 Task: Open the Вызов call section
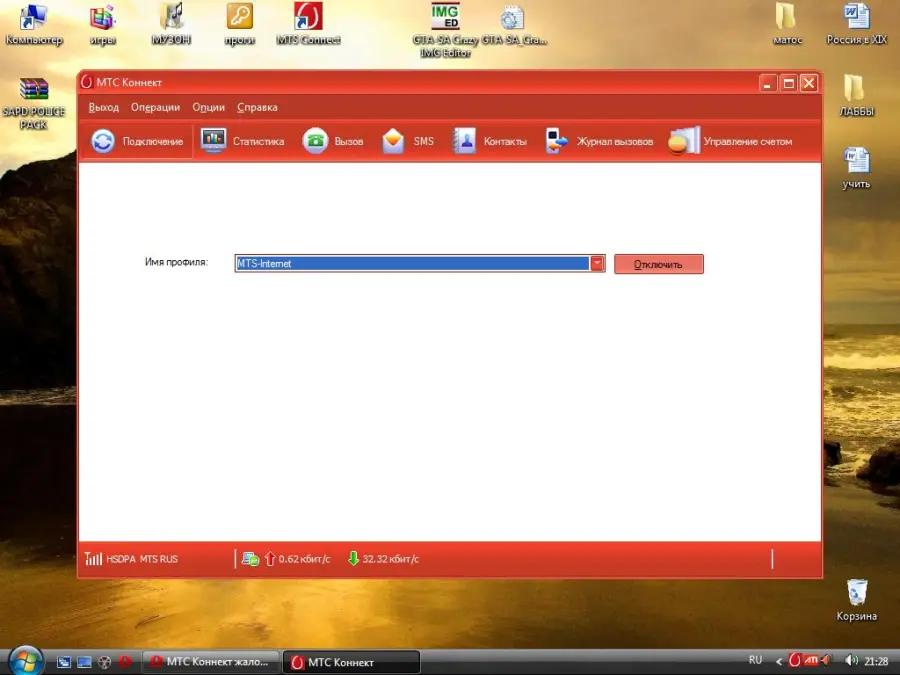[x=333, y=141]
